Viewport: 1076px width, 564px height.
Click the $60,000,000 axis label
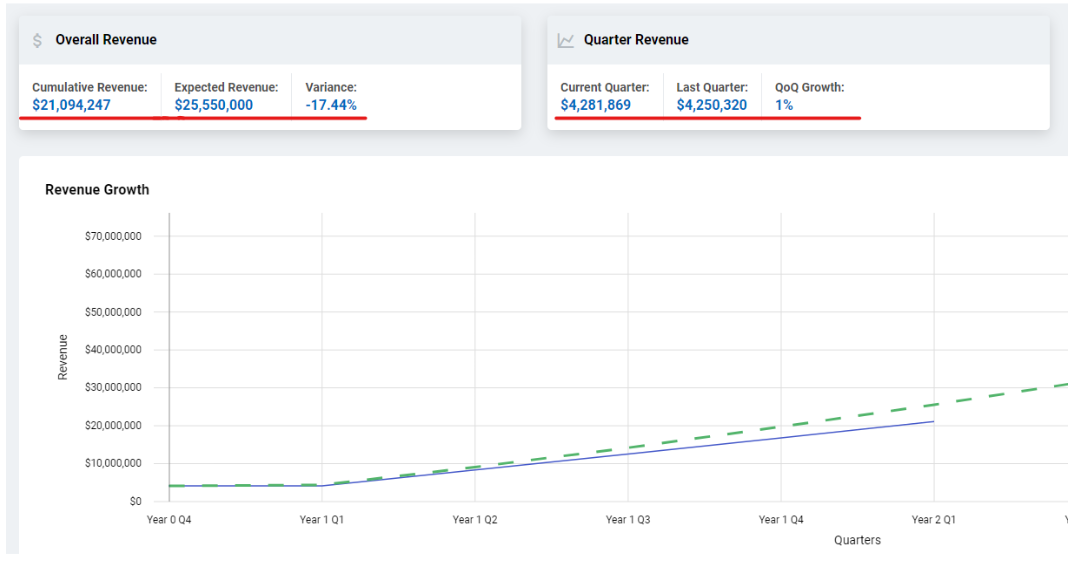pos(113,274)
